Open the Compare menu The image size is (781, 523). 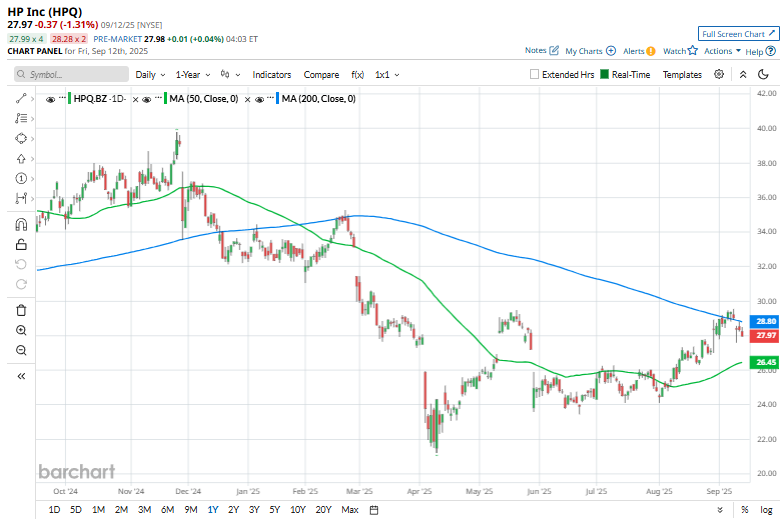[x=321, y=75]
